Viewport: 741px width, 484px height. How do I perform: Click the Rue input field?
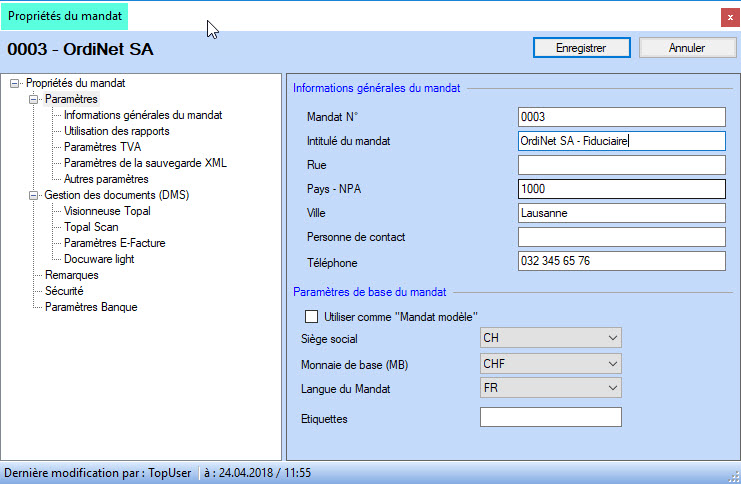621,165
